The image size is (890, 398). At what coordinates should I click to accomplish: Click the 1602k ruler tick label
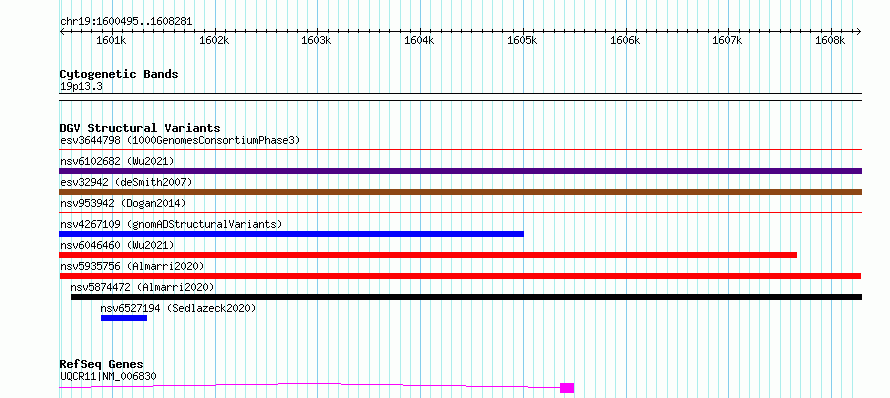click(214, 41)
